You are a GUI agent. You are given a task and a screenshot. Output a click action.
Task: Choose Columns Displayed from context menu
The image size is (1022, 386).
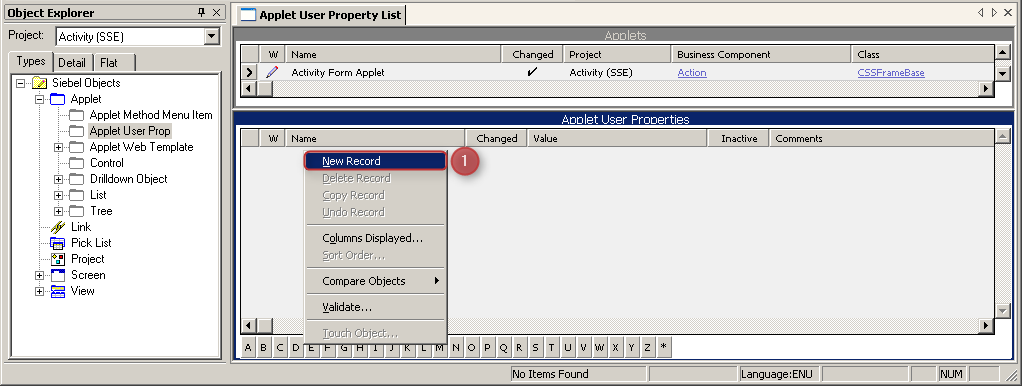coord(375,238)
